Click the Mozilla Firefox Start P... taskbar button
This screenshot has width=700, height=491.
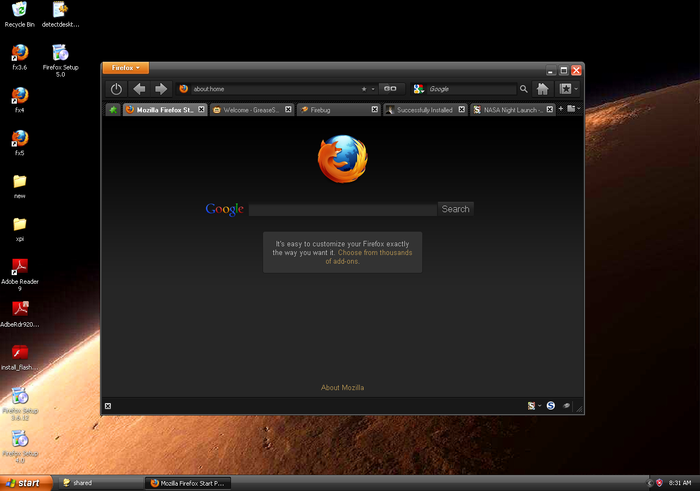[188, 483]
